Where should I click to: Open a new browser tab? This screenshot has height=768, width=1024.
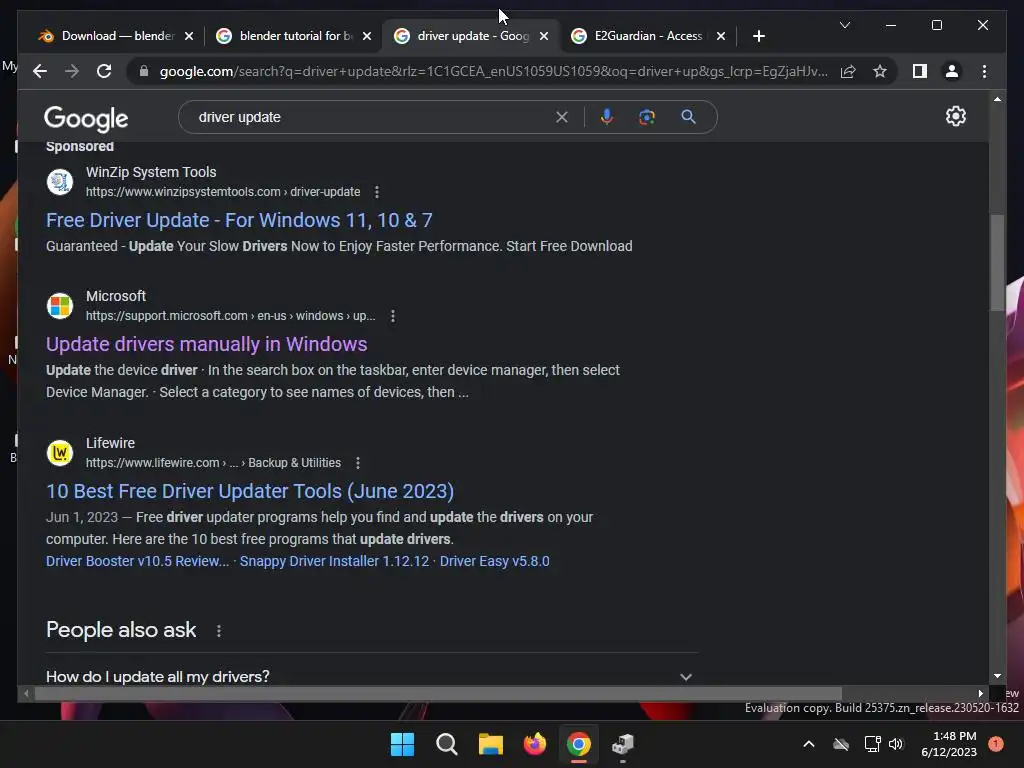[758, 36]
